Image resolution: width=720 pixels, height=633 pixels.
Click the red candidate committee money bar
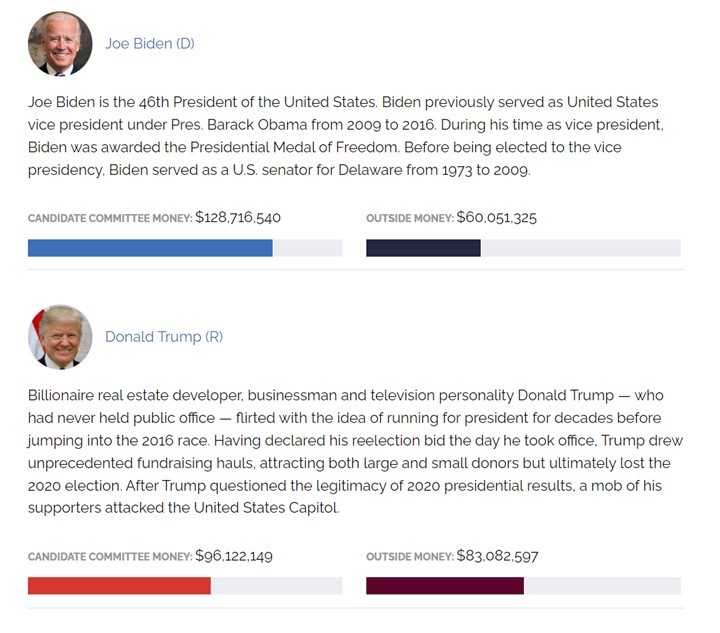pyautogui.click(x=119, y=586)
